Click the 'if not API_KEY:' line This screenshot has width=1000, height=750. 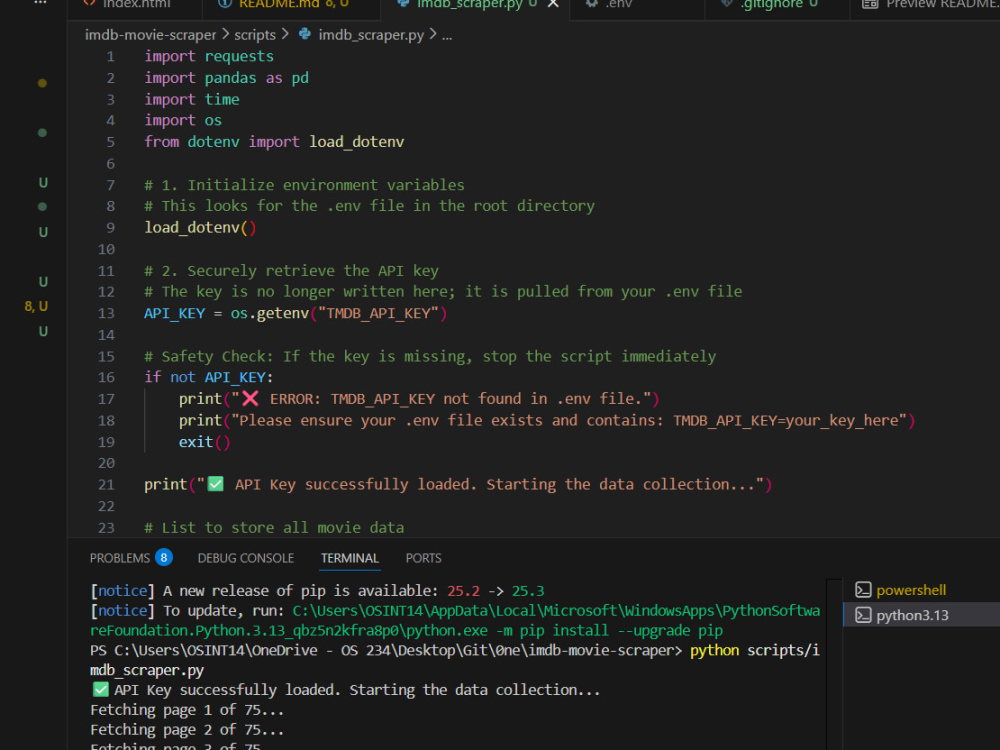209,378
